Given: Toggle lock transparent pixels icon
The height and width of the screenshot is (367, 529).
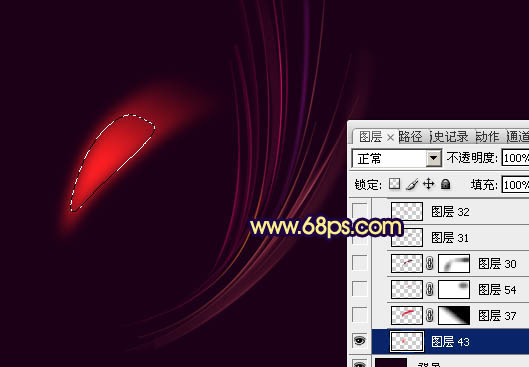Looking at the screenshot, I should (x=394, y=184).
